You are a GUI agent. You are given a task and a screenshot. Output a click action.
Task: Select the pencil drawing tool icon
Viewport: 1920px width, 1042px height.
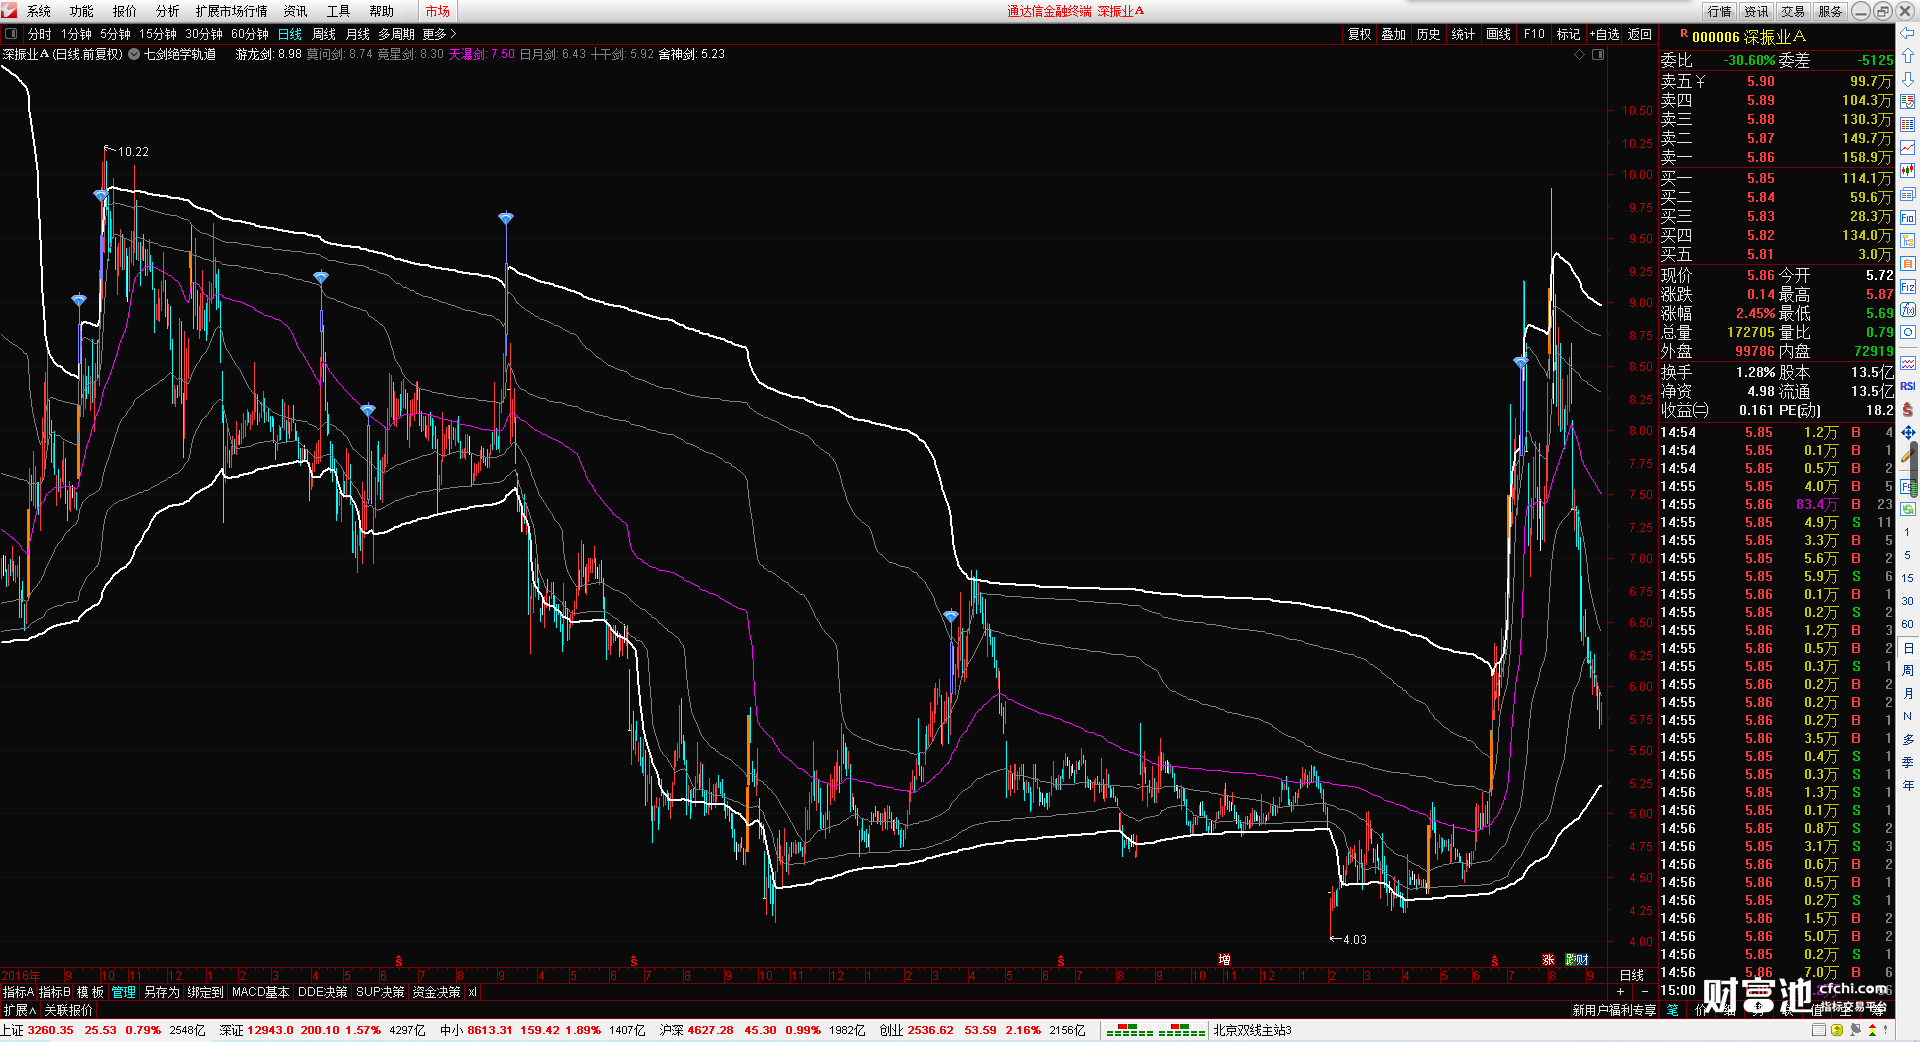click(1908, 455)
